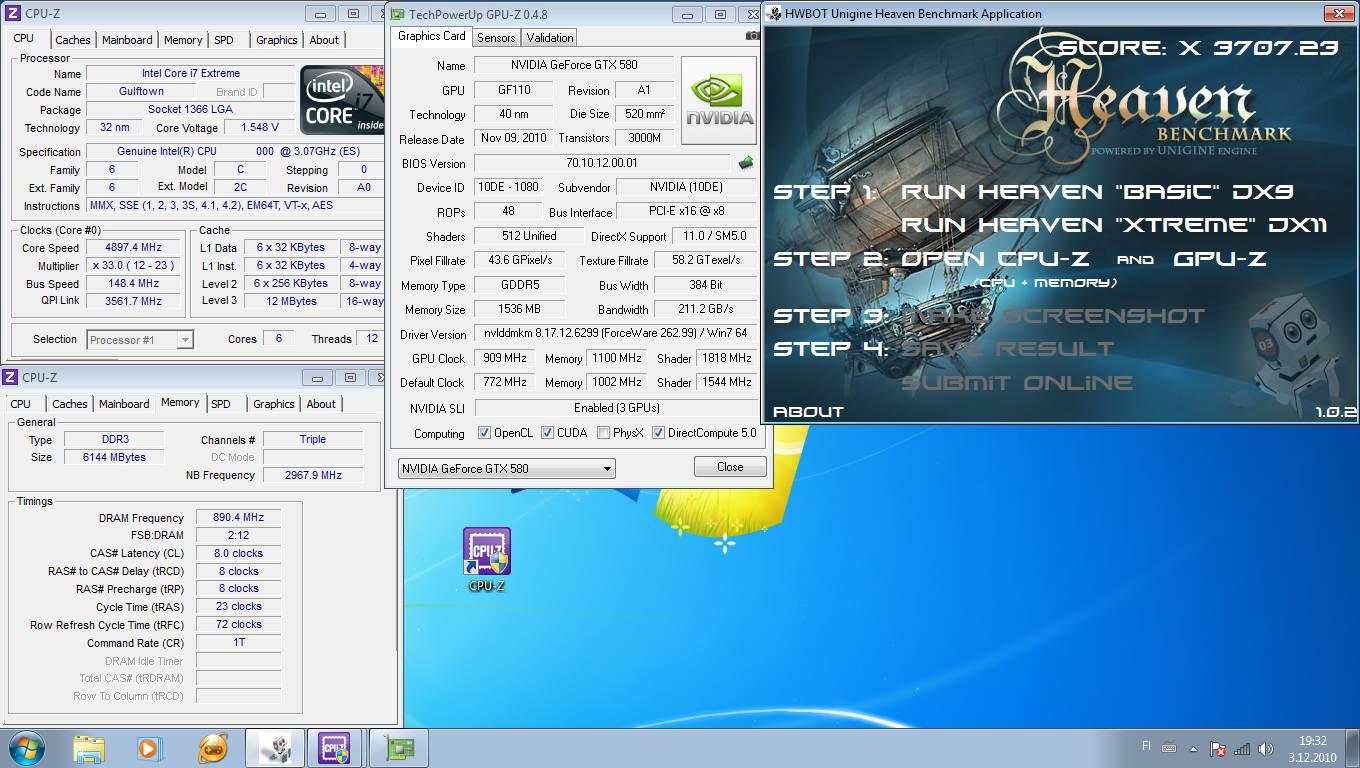The width and height of the screenshot is (1360, 768).
Task: Switch to Caches tab in top CPU-Z
Action: pyautogui.click(x=72, y=40)
